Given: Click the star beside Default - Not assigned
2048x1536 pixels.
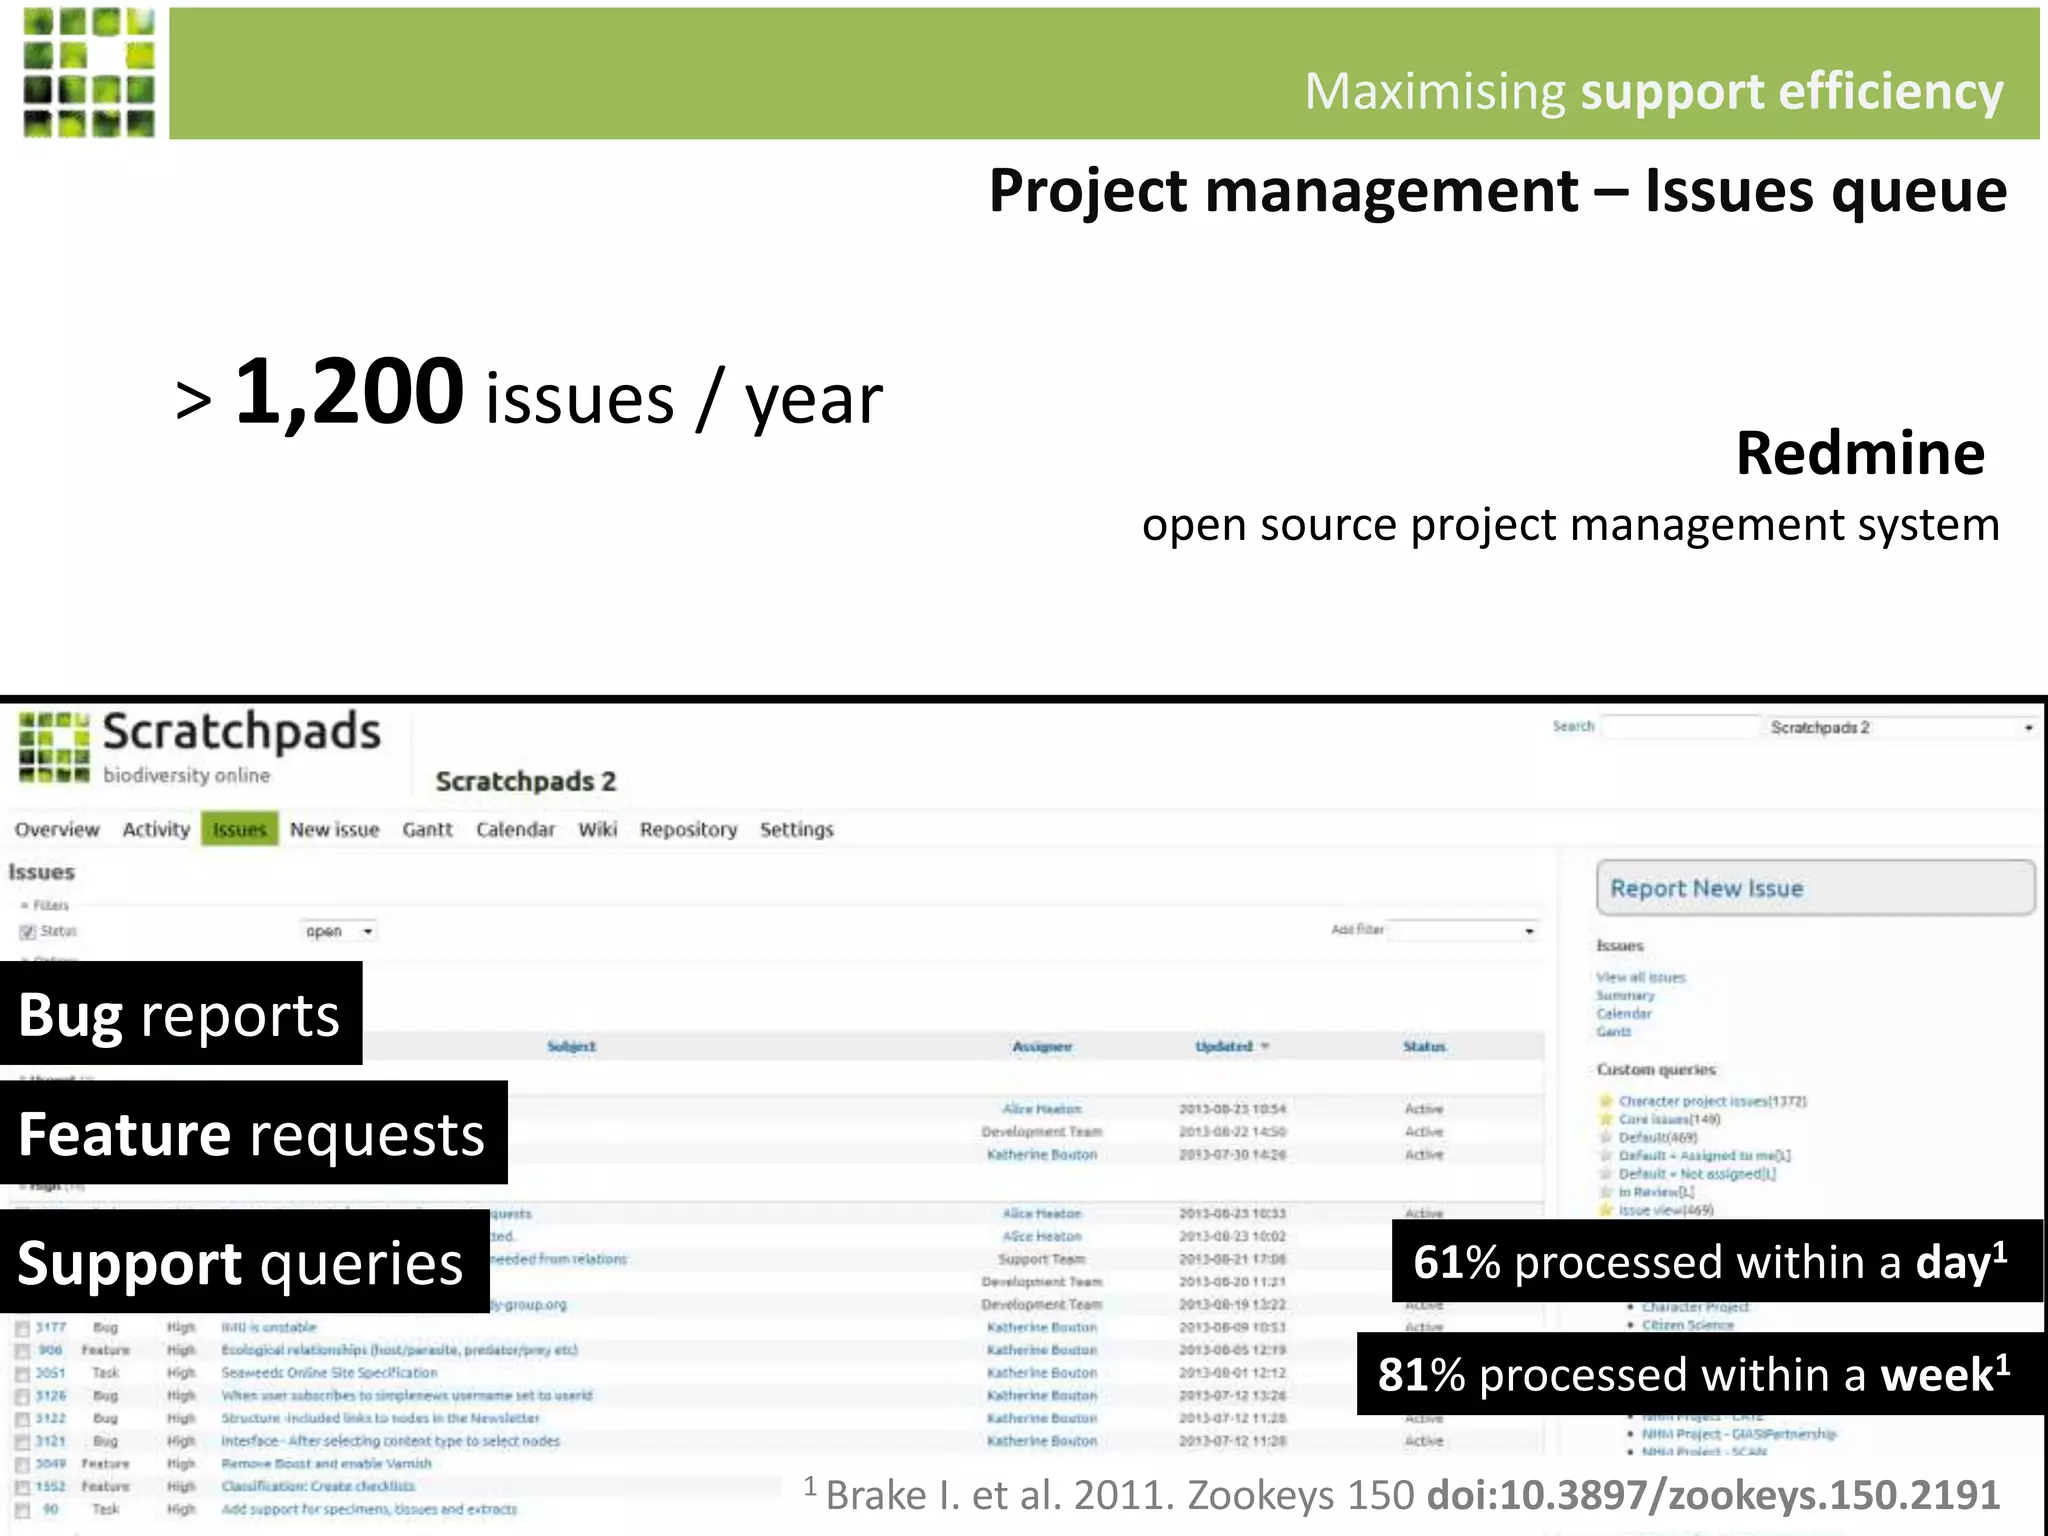Looking at the screenshot, I should point(1606,1173).
